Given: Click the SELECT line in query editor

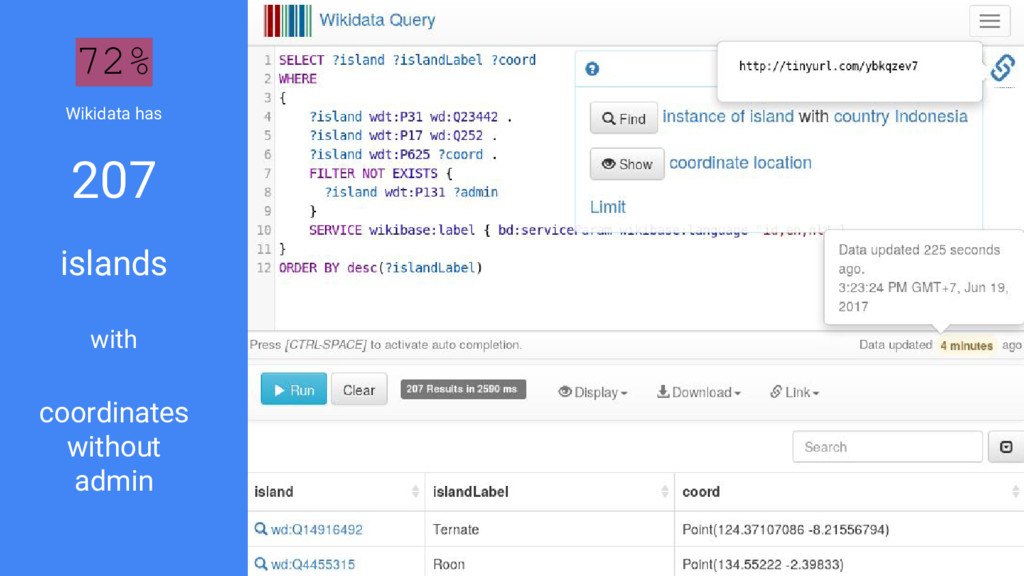Looking at the screenshot, I should tap(408, 59).
